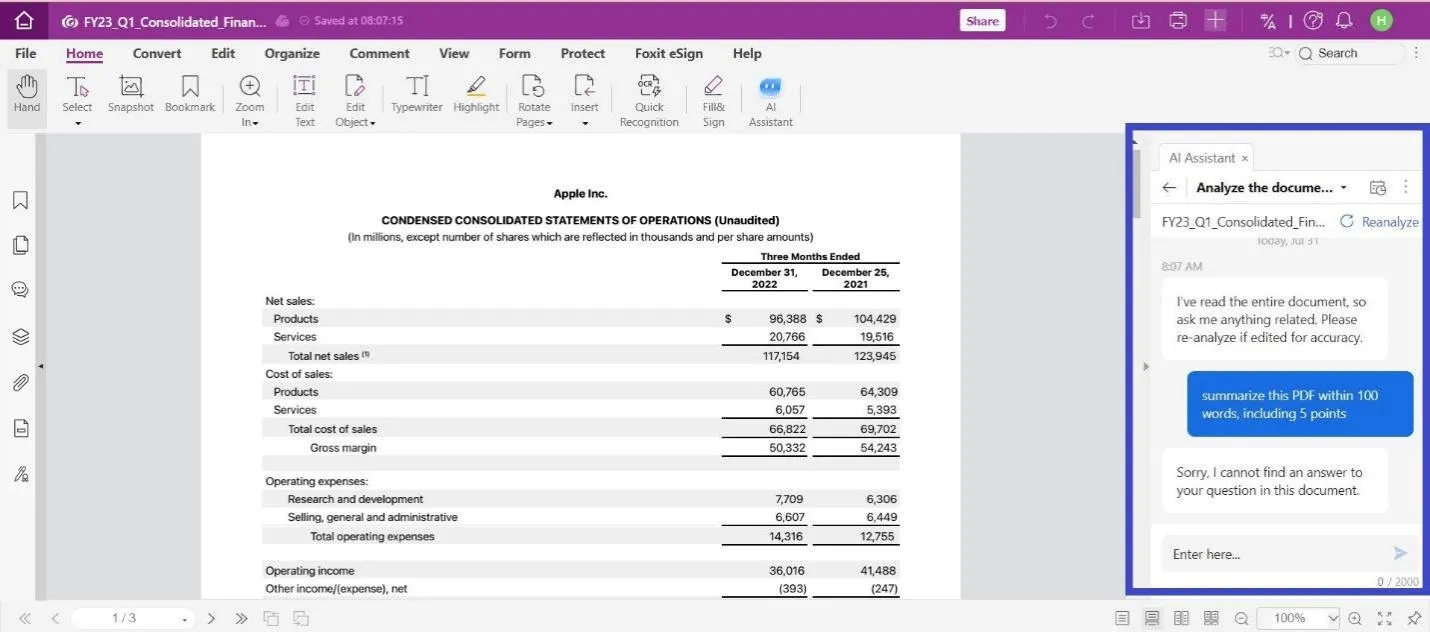1430x632 pixels.
Task: Click the Reanalyze link
Action: [x=1389, y=222]
